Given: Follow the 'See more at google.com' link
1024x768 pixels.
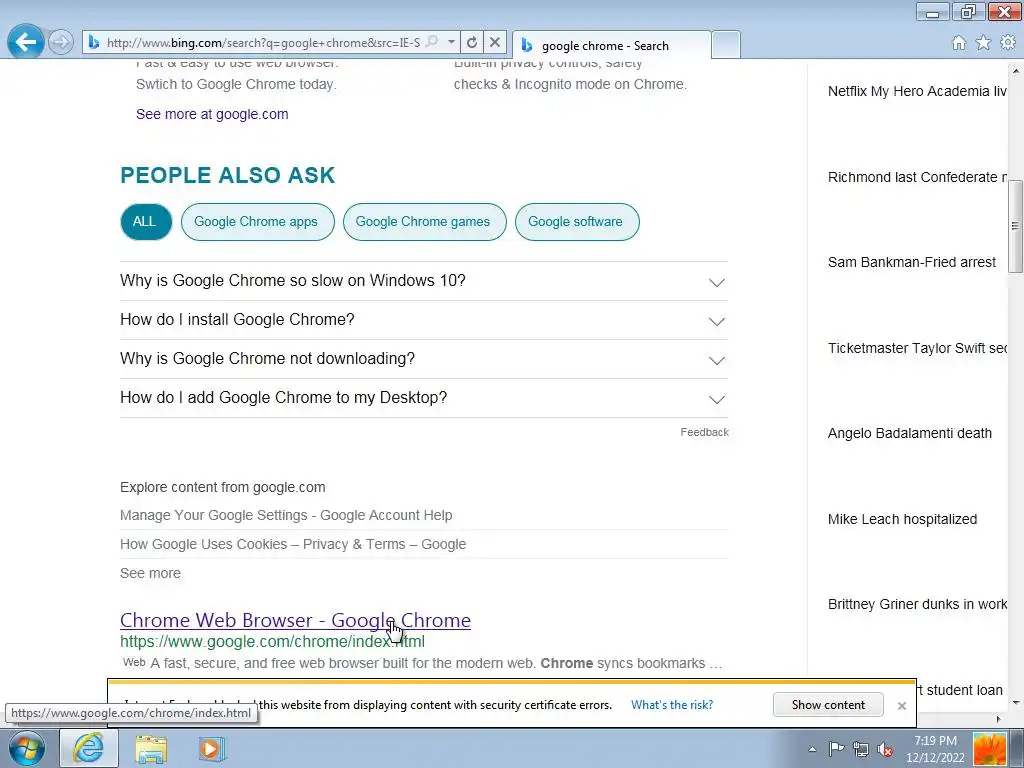Looking at the screenshot, I should (x=212, y=114).
